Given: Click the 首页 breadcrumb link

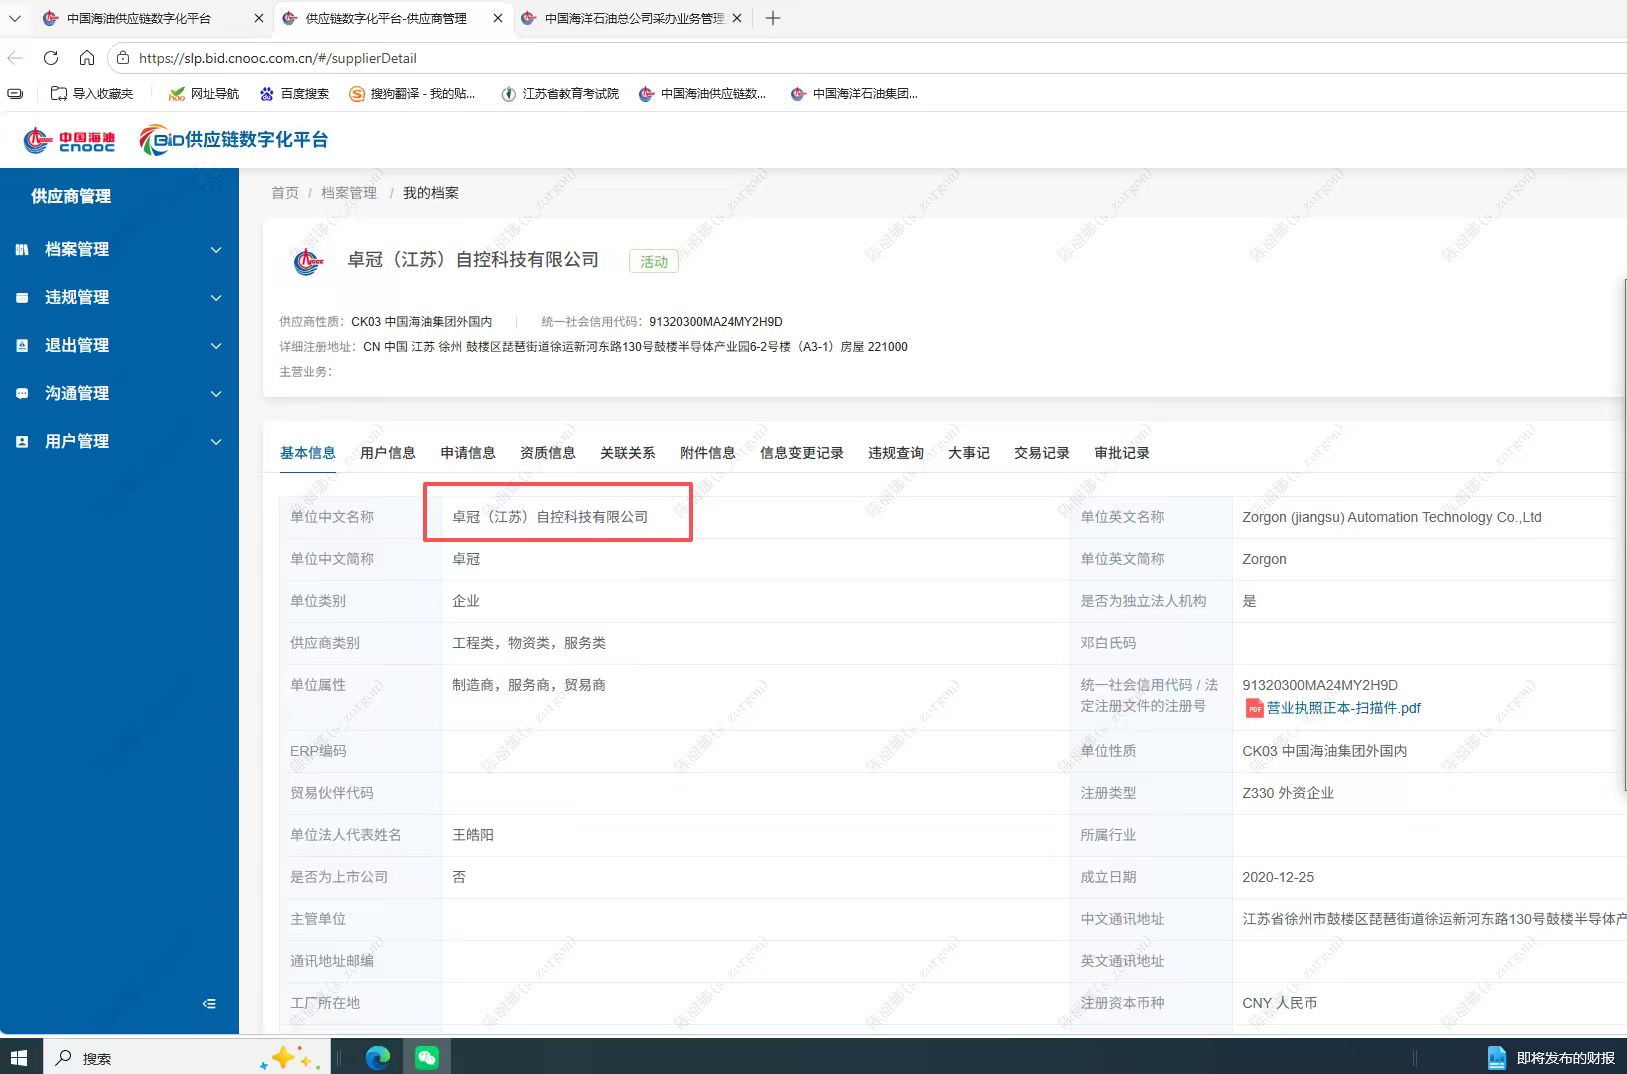Looking at the screenshot, I should (x=284, y=193).
